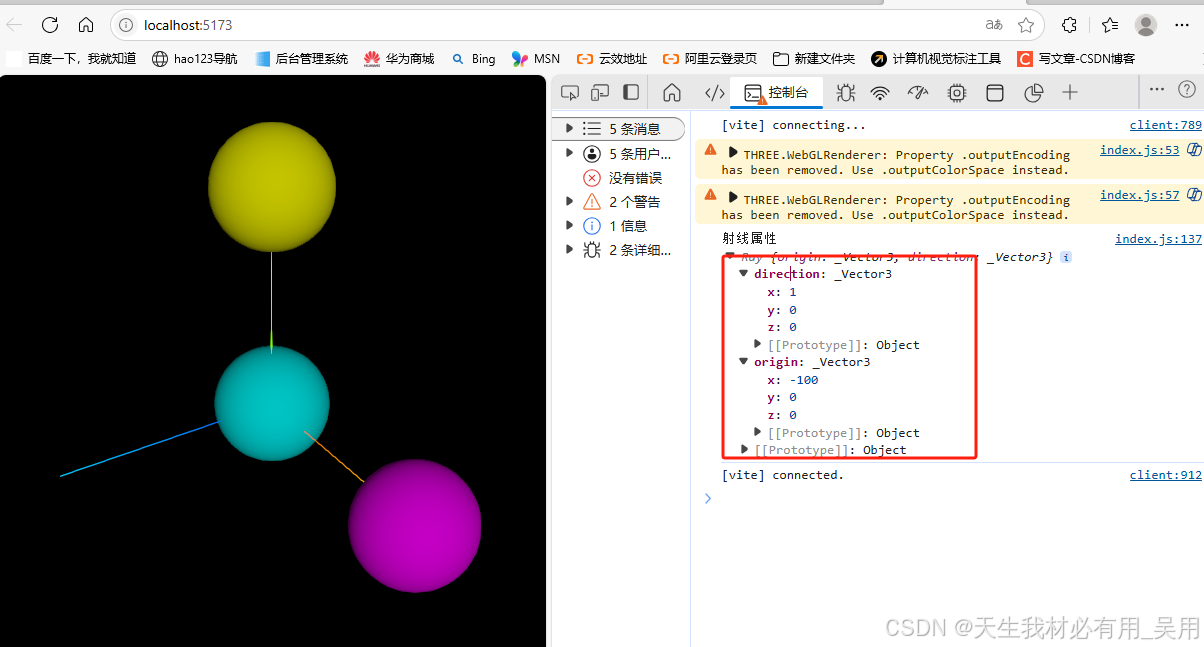The width and height of the screenshot is (1204, 647).
Task: Open the 新建文件夹 bookmarks folder
Action: [x=813, y=59]
